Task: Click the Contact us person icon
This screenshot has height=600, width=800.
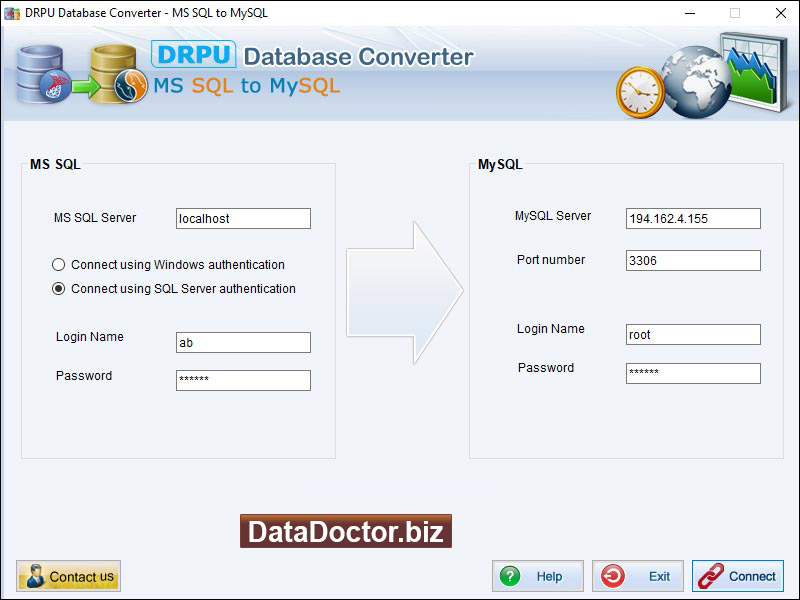Action: (x=34, y=575)
